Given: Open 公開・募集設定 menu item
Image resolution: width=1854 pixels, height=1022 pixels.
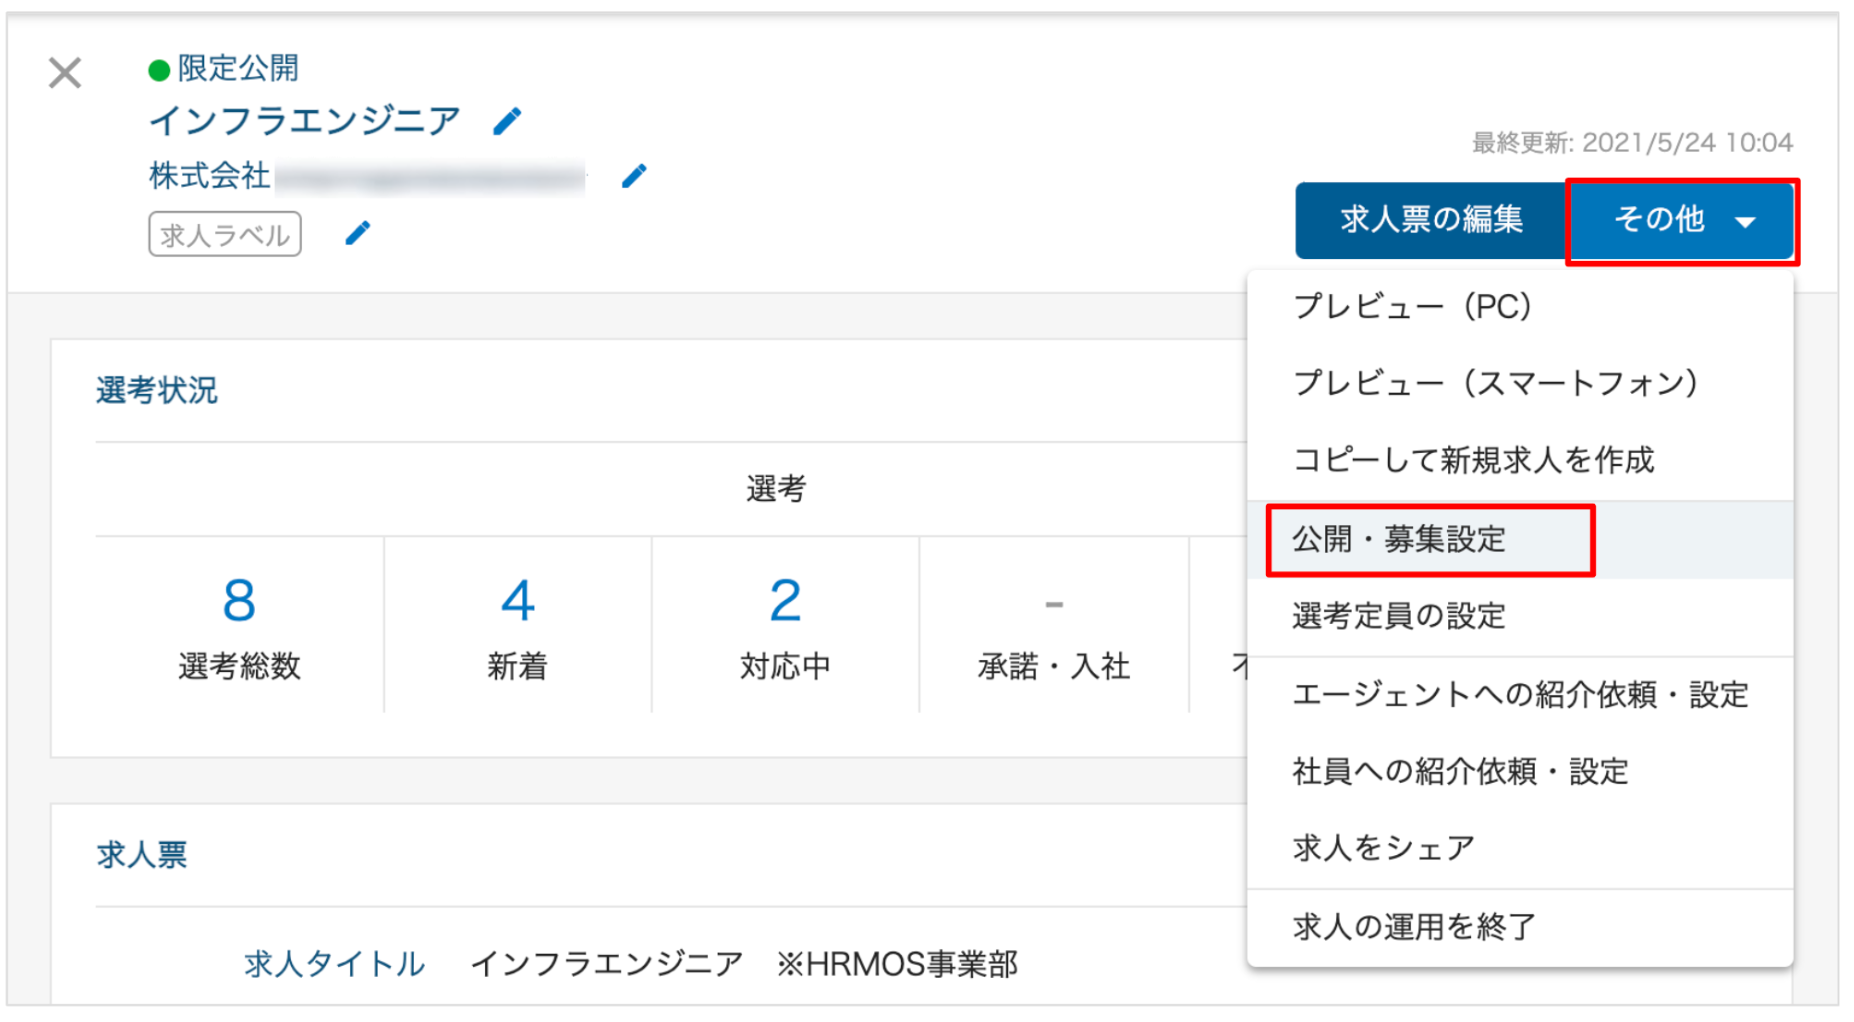Looking at the screenshot, I should 1520,540.
